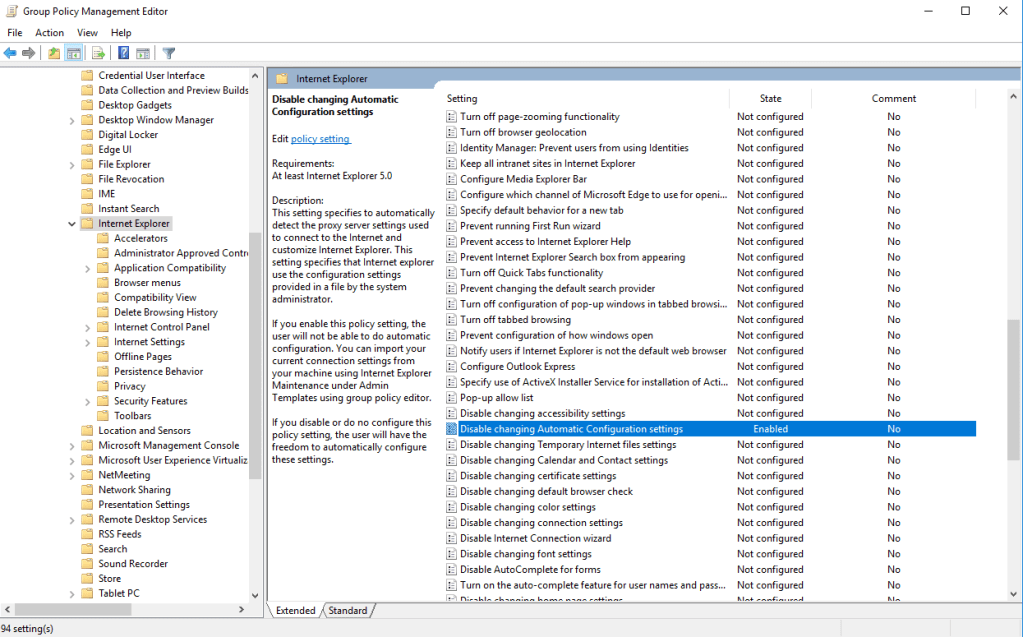
Task: Select the Privacy folder in the tree
Action: [129, 386]
